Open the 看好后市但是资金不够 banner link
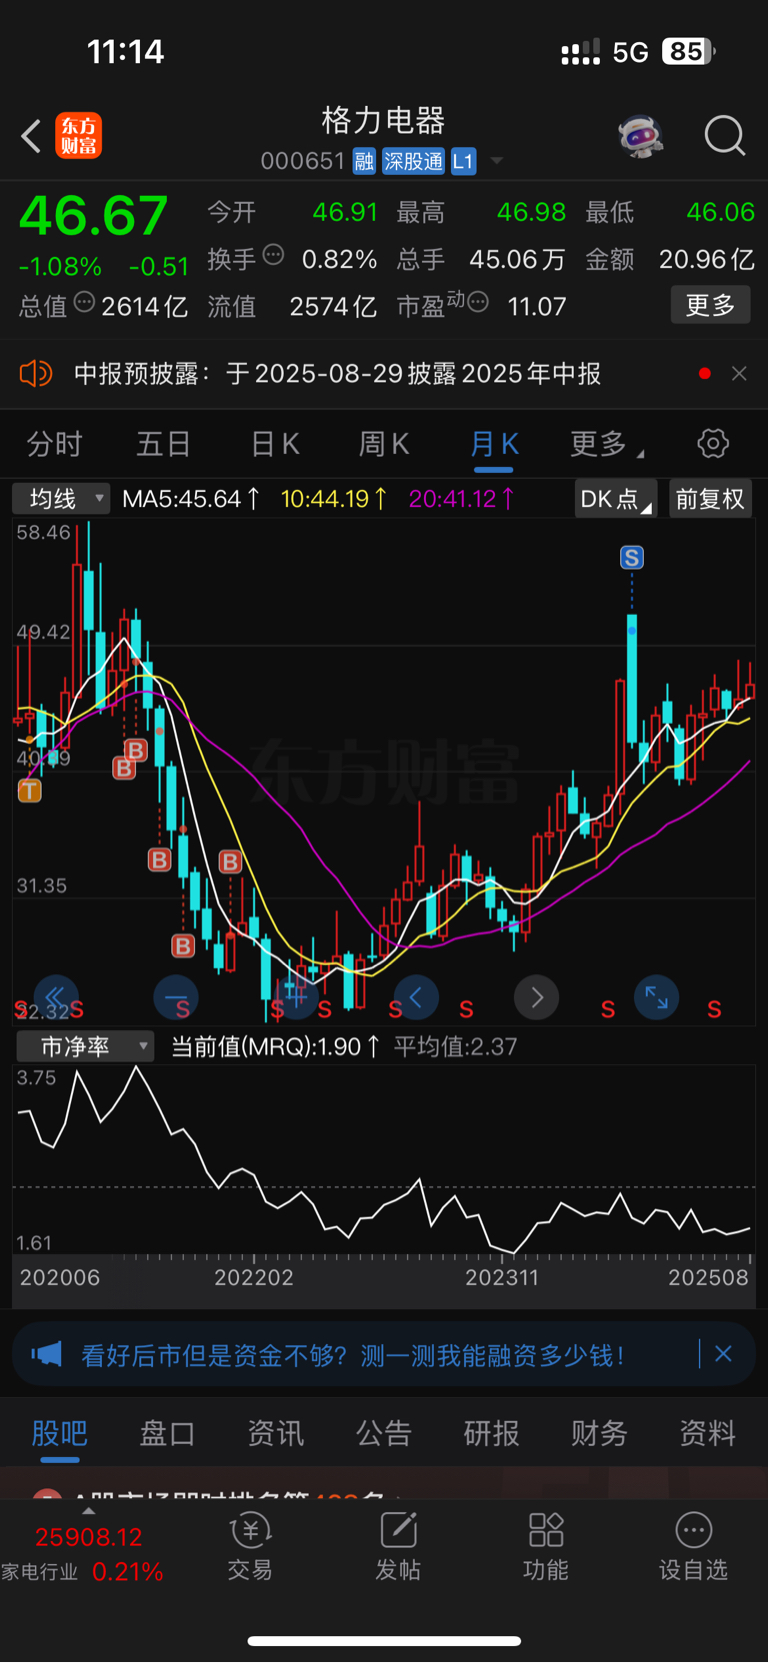 pyautogui.click(x=353, y=1355)
